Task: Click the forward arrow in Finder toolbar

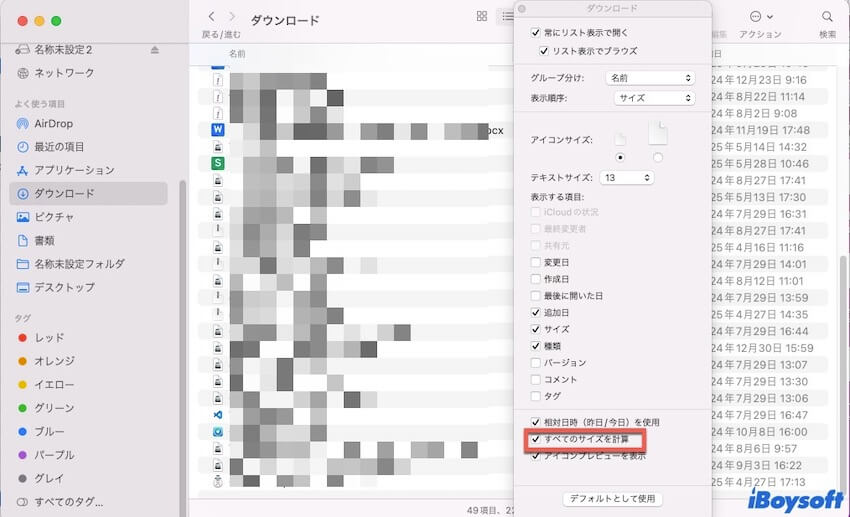Action: tap(233, 17)
